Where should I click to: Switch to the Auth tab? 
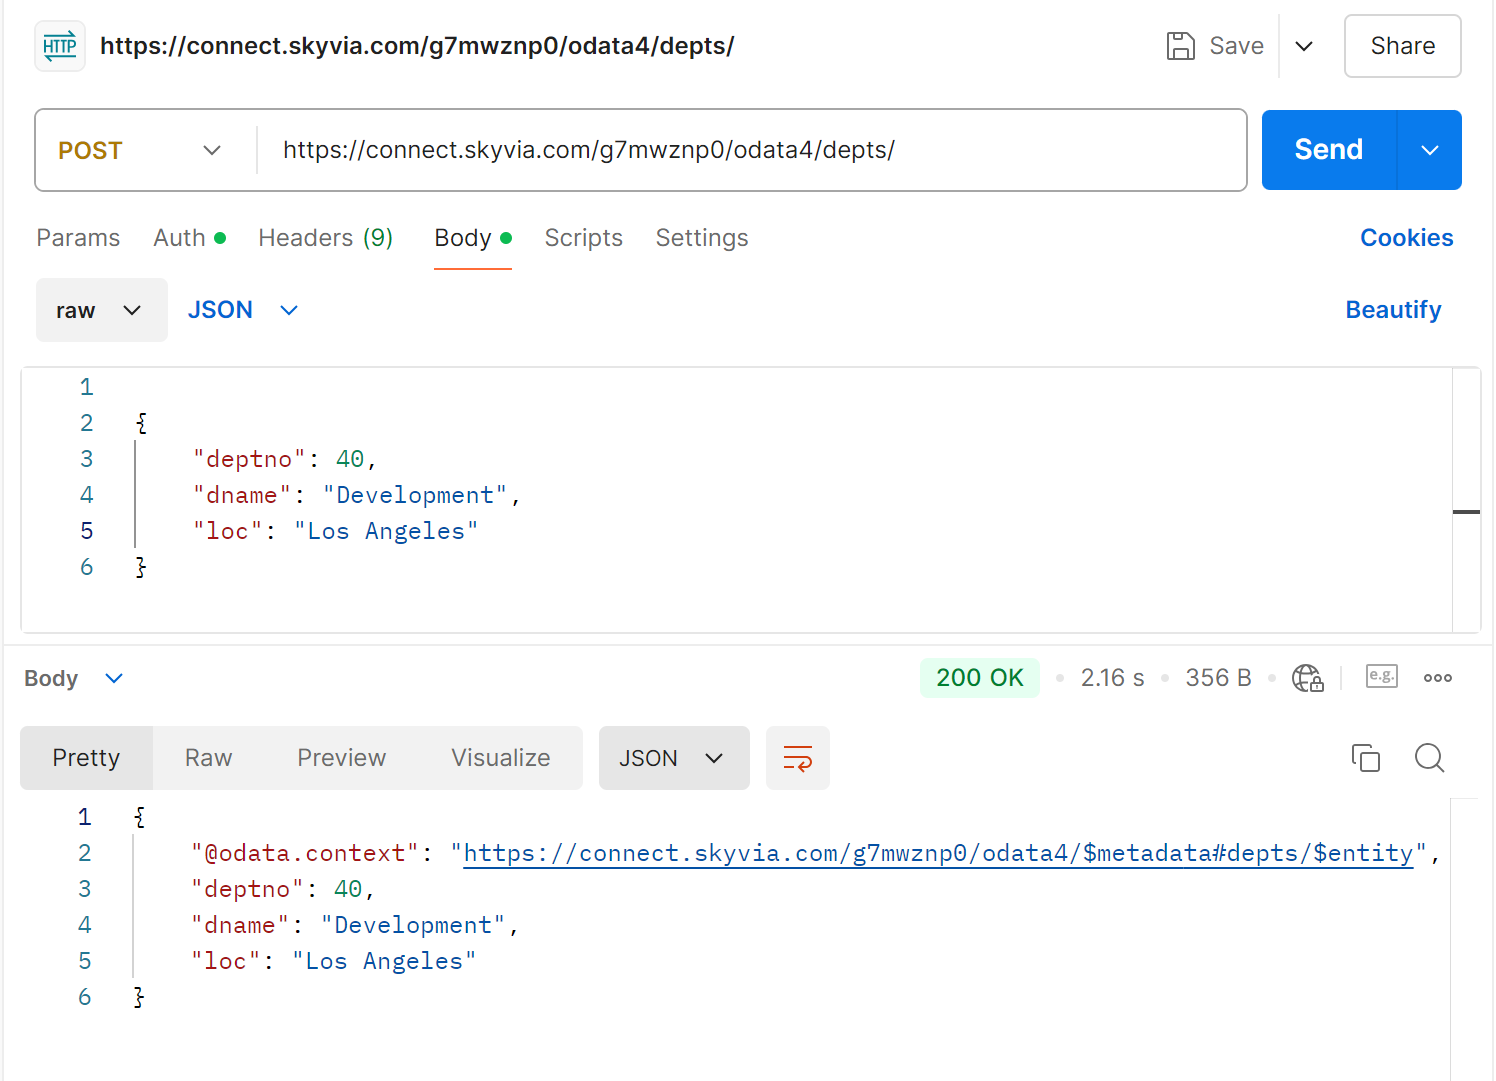click(x=189, y=238)
